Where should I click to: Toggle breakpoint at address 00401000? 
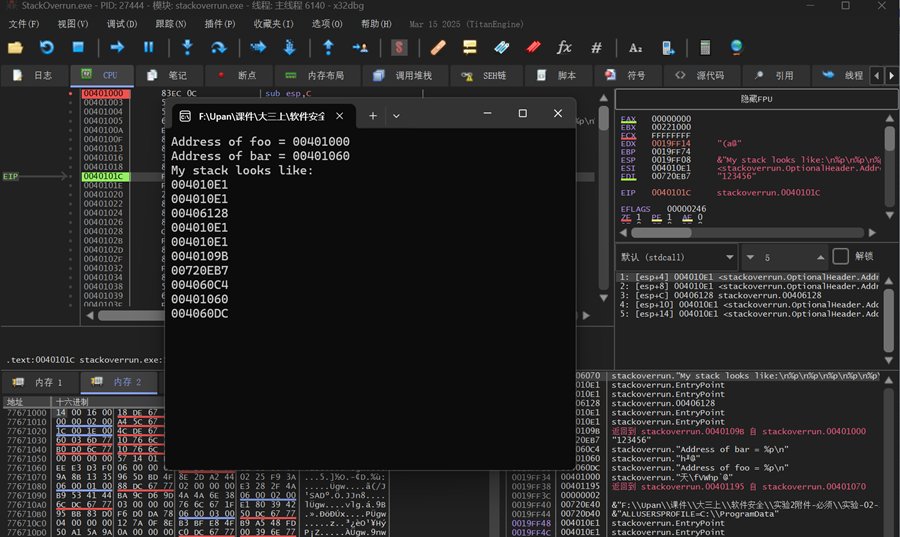pyautogui.click(x=71, y=93)
